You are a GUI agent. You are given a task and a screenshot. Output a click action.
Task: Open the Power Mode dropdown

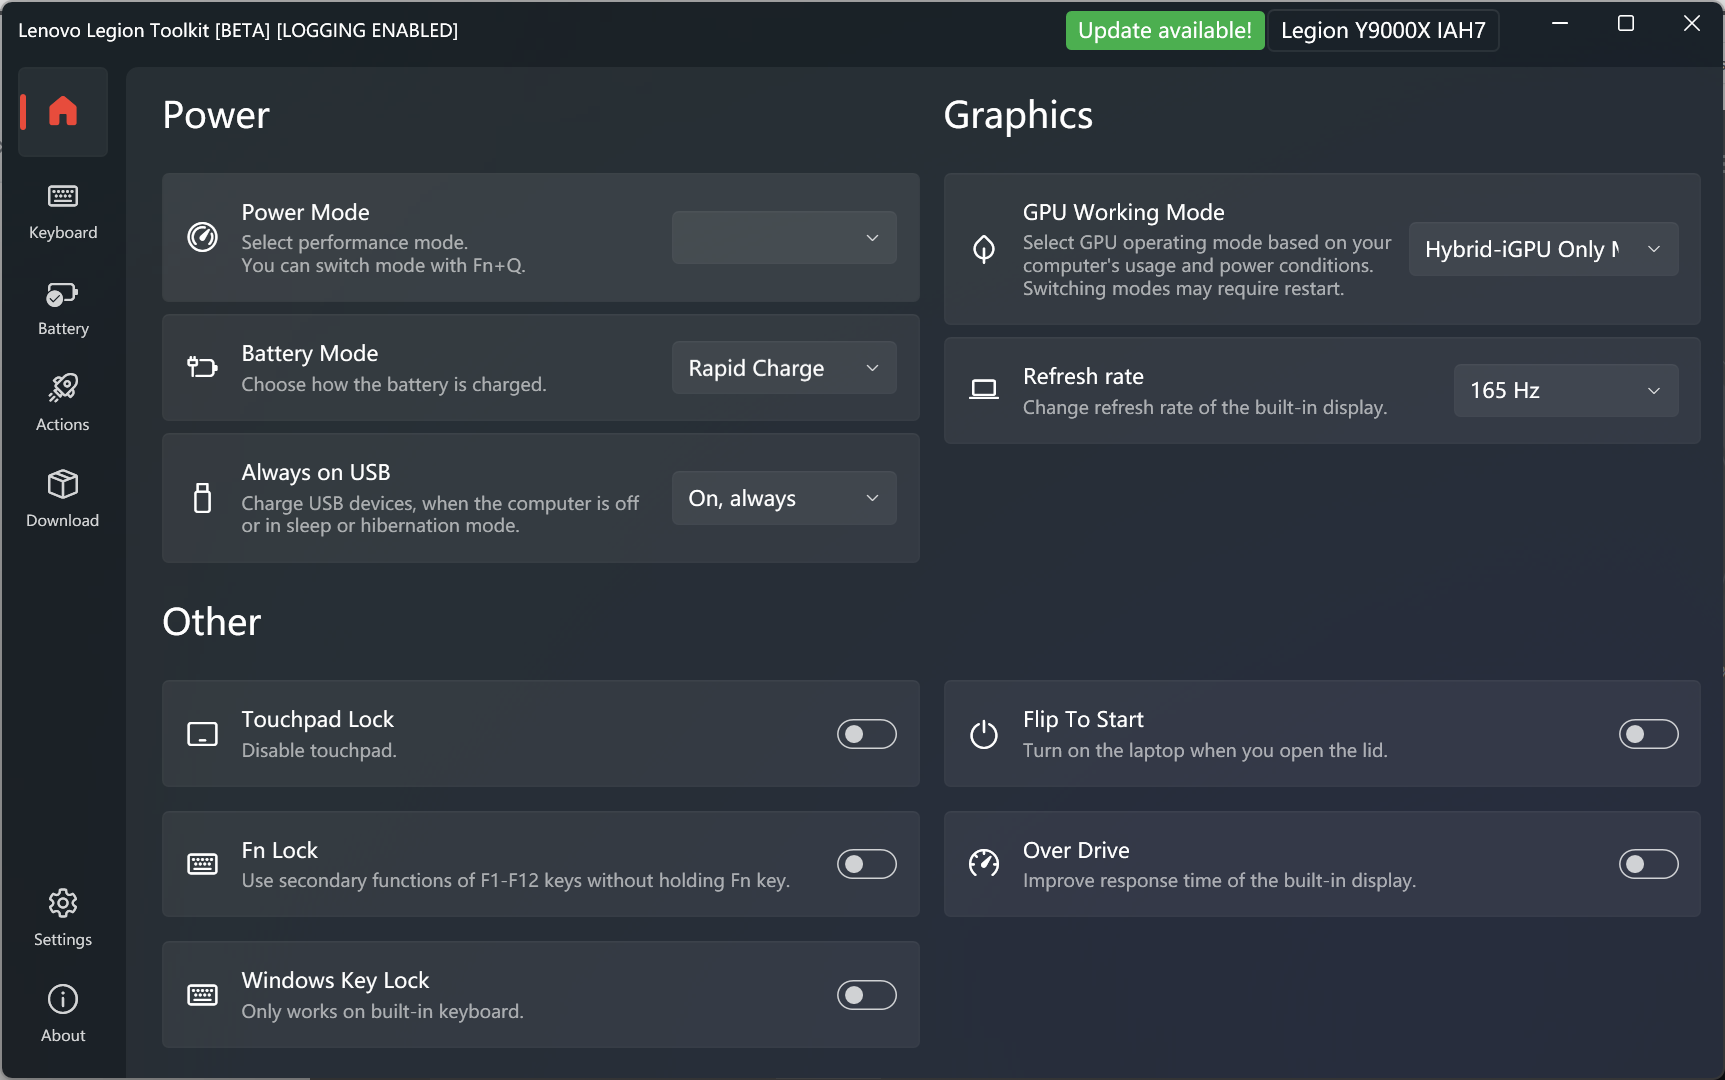[783, 238]
